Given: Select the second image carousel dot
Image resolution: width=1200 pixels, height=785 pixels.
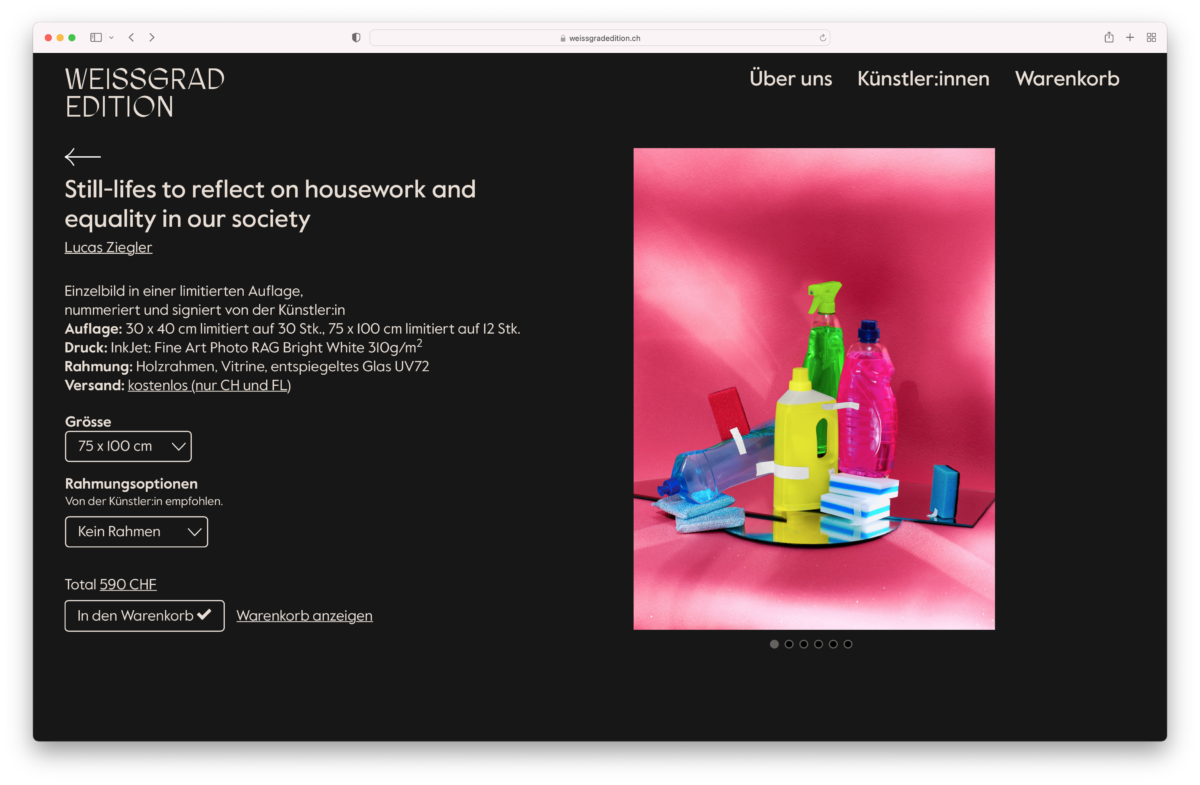Looking at the screenshot, I should (x=789, y=644).
